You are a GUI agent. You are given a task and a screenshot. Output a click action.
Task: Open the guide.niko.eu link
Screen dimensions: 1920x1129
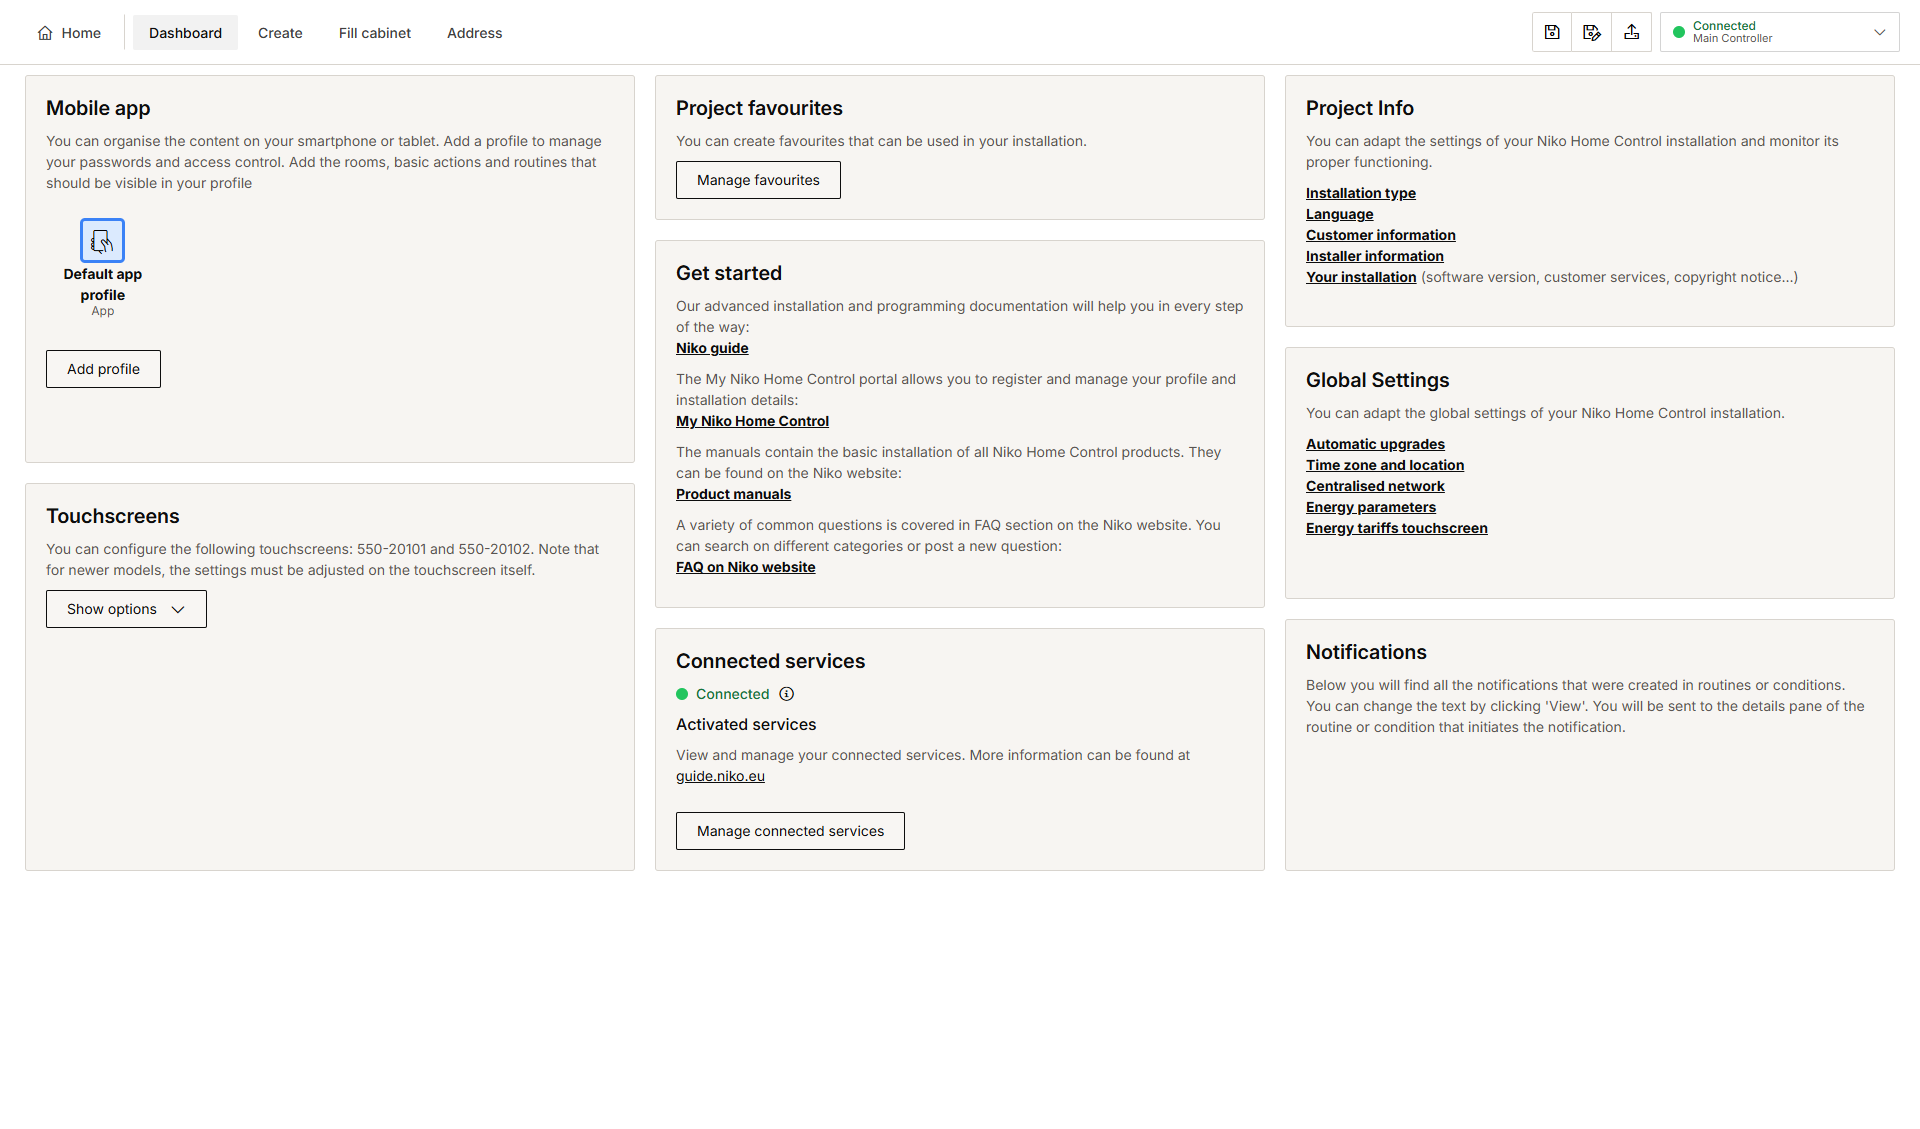(x=720, y=776)
